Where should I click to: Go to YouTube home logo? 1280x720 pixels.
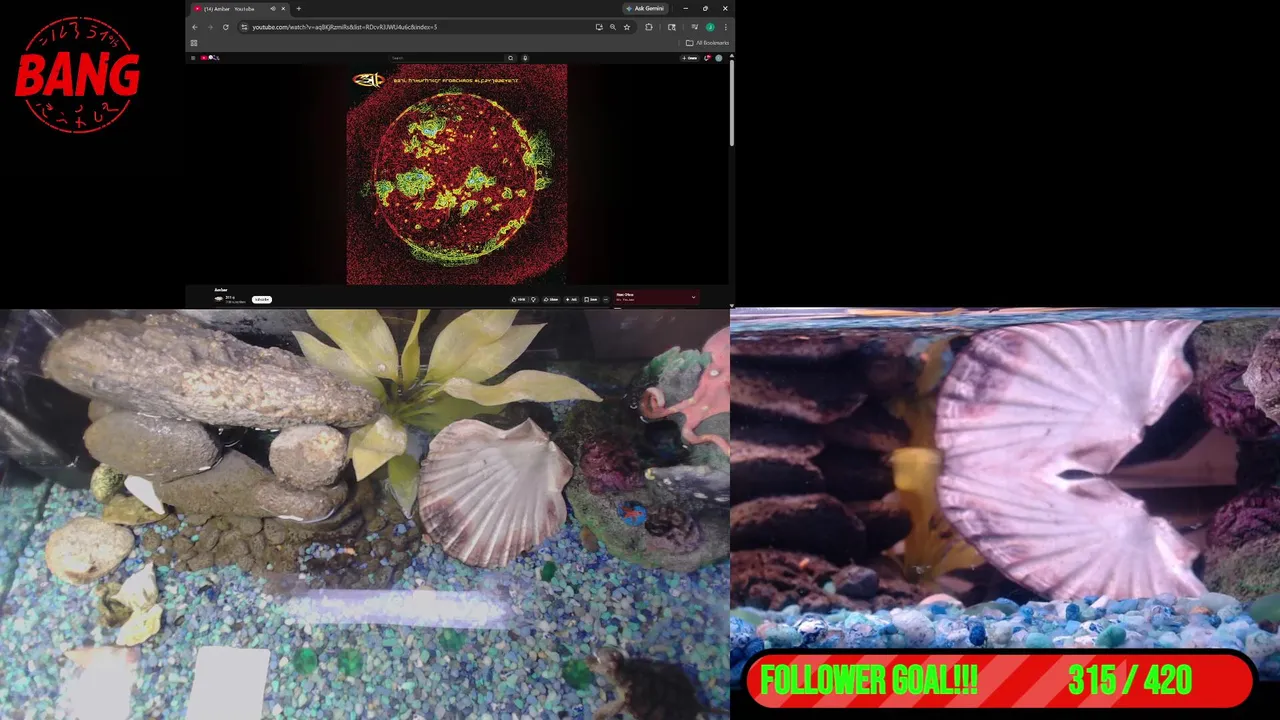click(x=210, y=58)
